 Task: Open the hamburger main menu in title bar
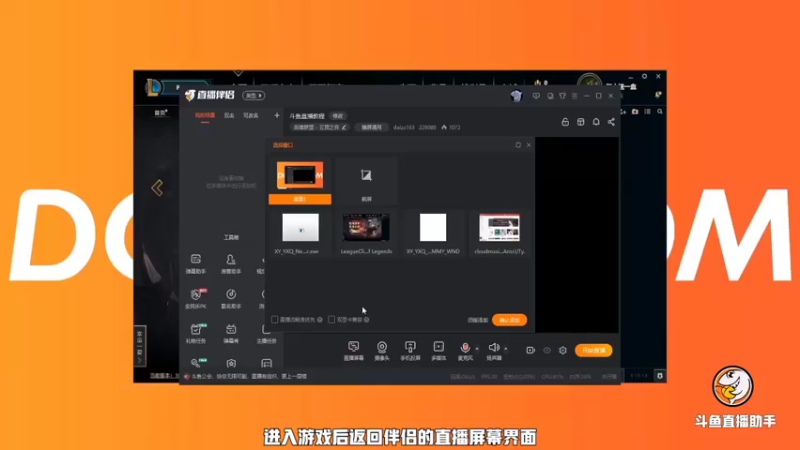point(574,96)
